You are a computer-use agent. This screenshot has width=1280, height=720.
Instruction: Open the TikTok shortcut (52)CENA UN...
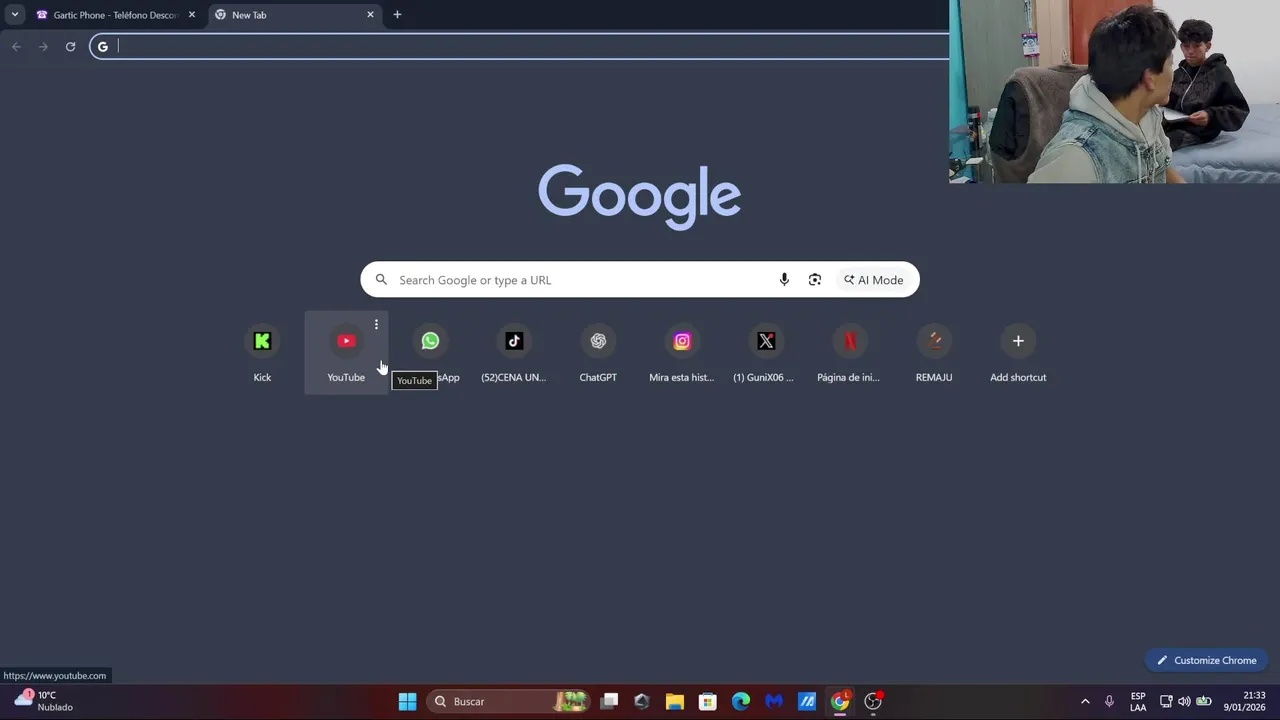514,352
